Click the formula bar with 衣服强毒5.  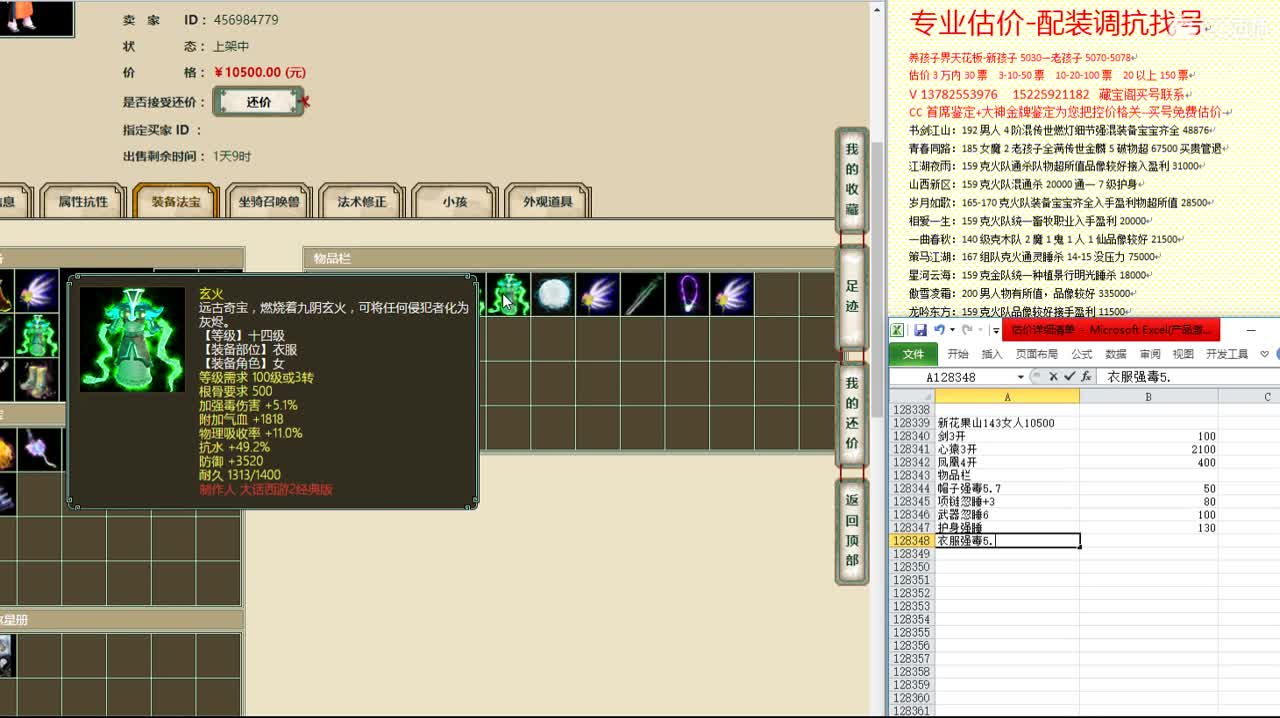[1188, 377]
